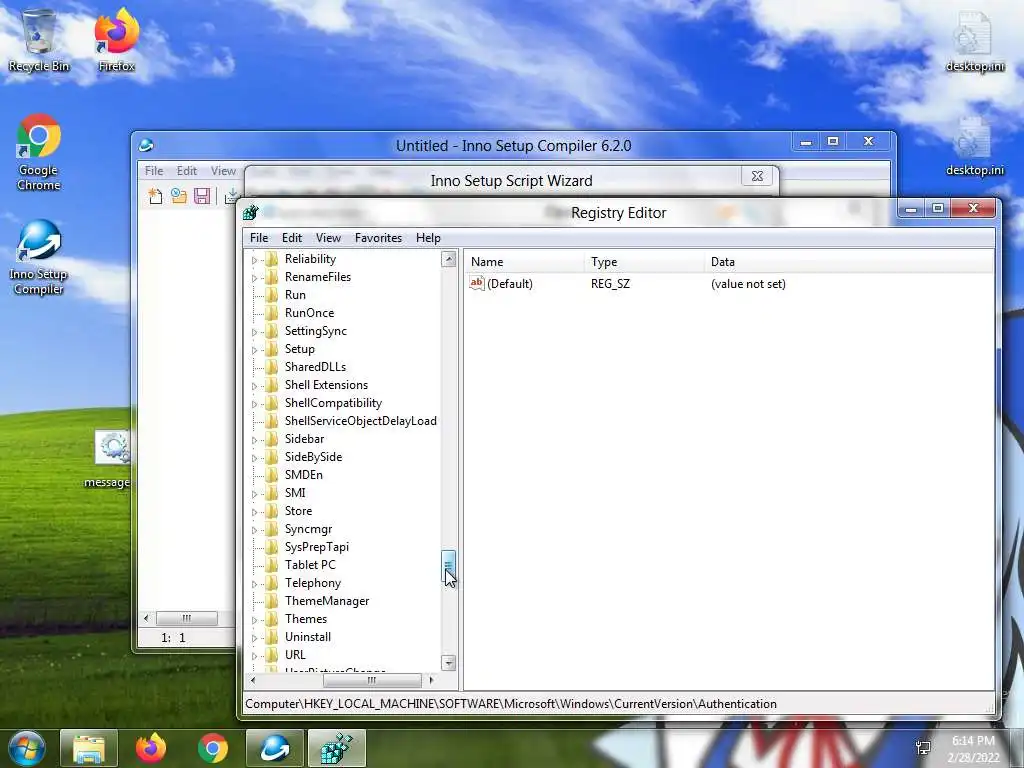Switch to Inno Setup taskbar button
The width and height of the screenshot is (1024, 768).
(275, 748)
